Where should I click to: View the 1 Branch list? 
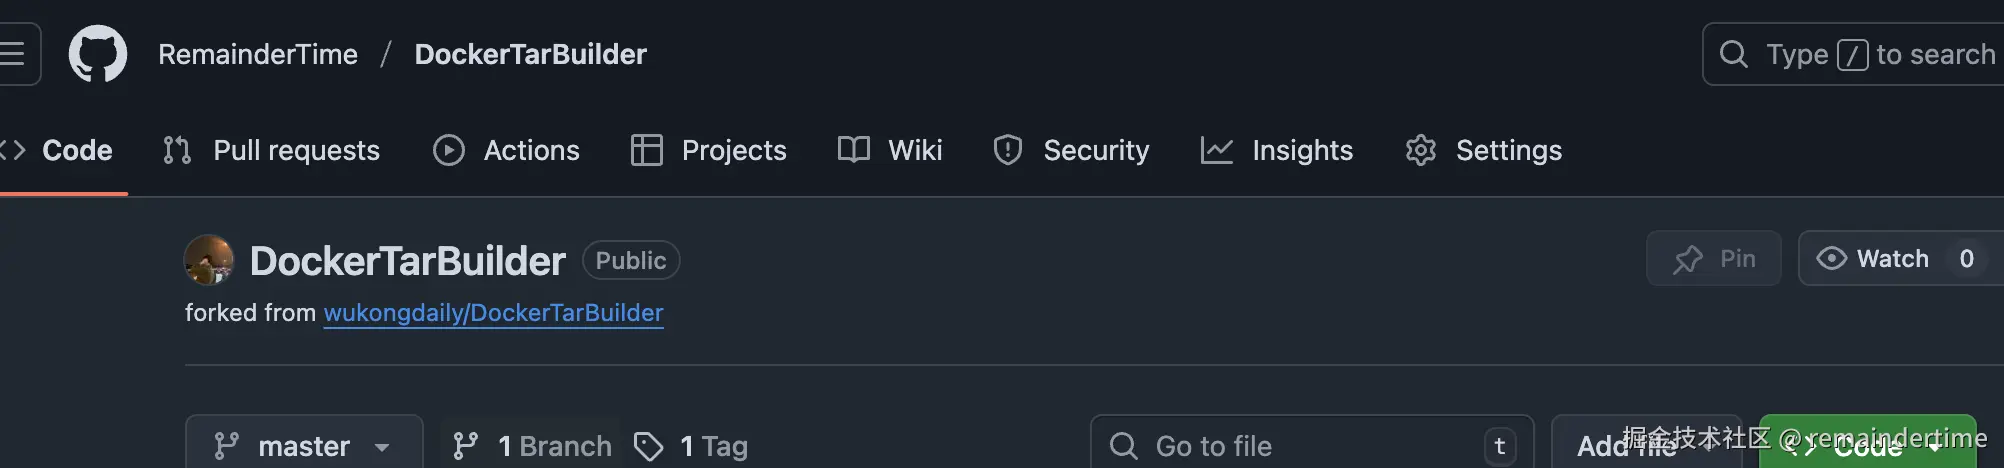click(532, 445)
